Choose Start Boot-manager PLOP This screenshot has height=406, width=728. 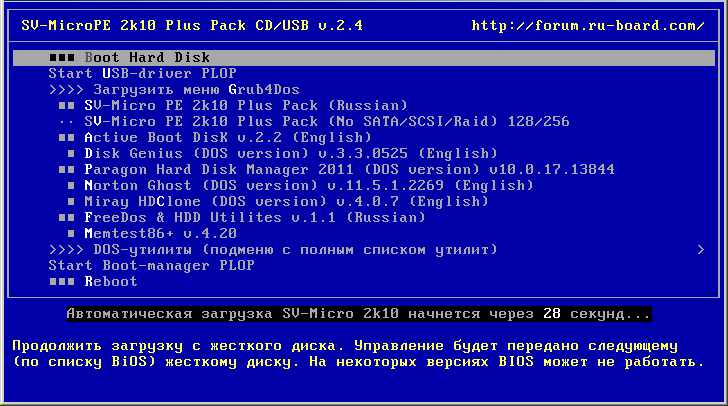(151, 265)
